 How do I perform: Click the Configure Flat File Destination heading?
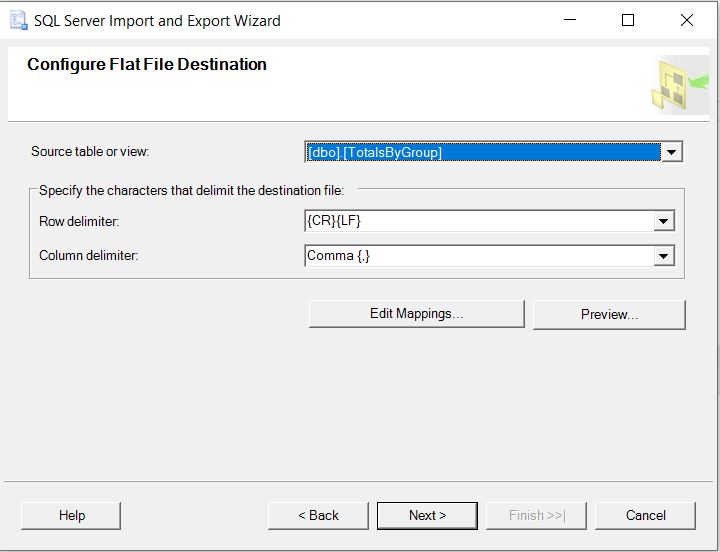coord(147,64)
